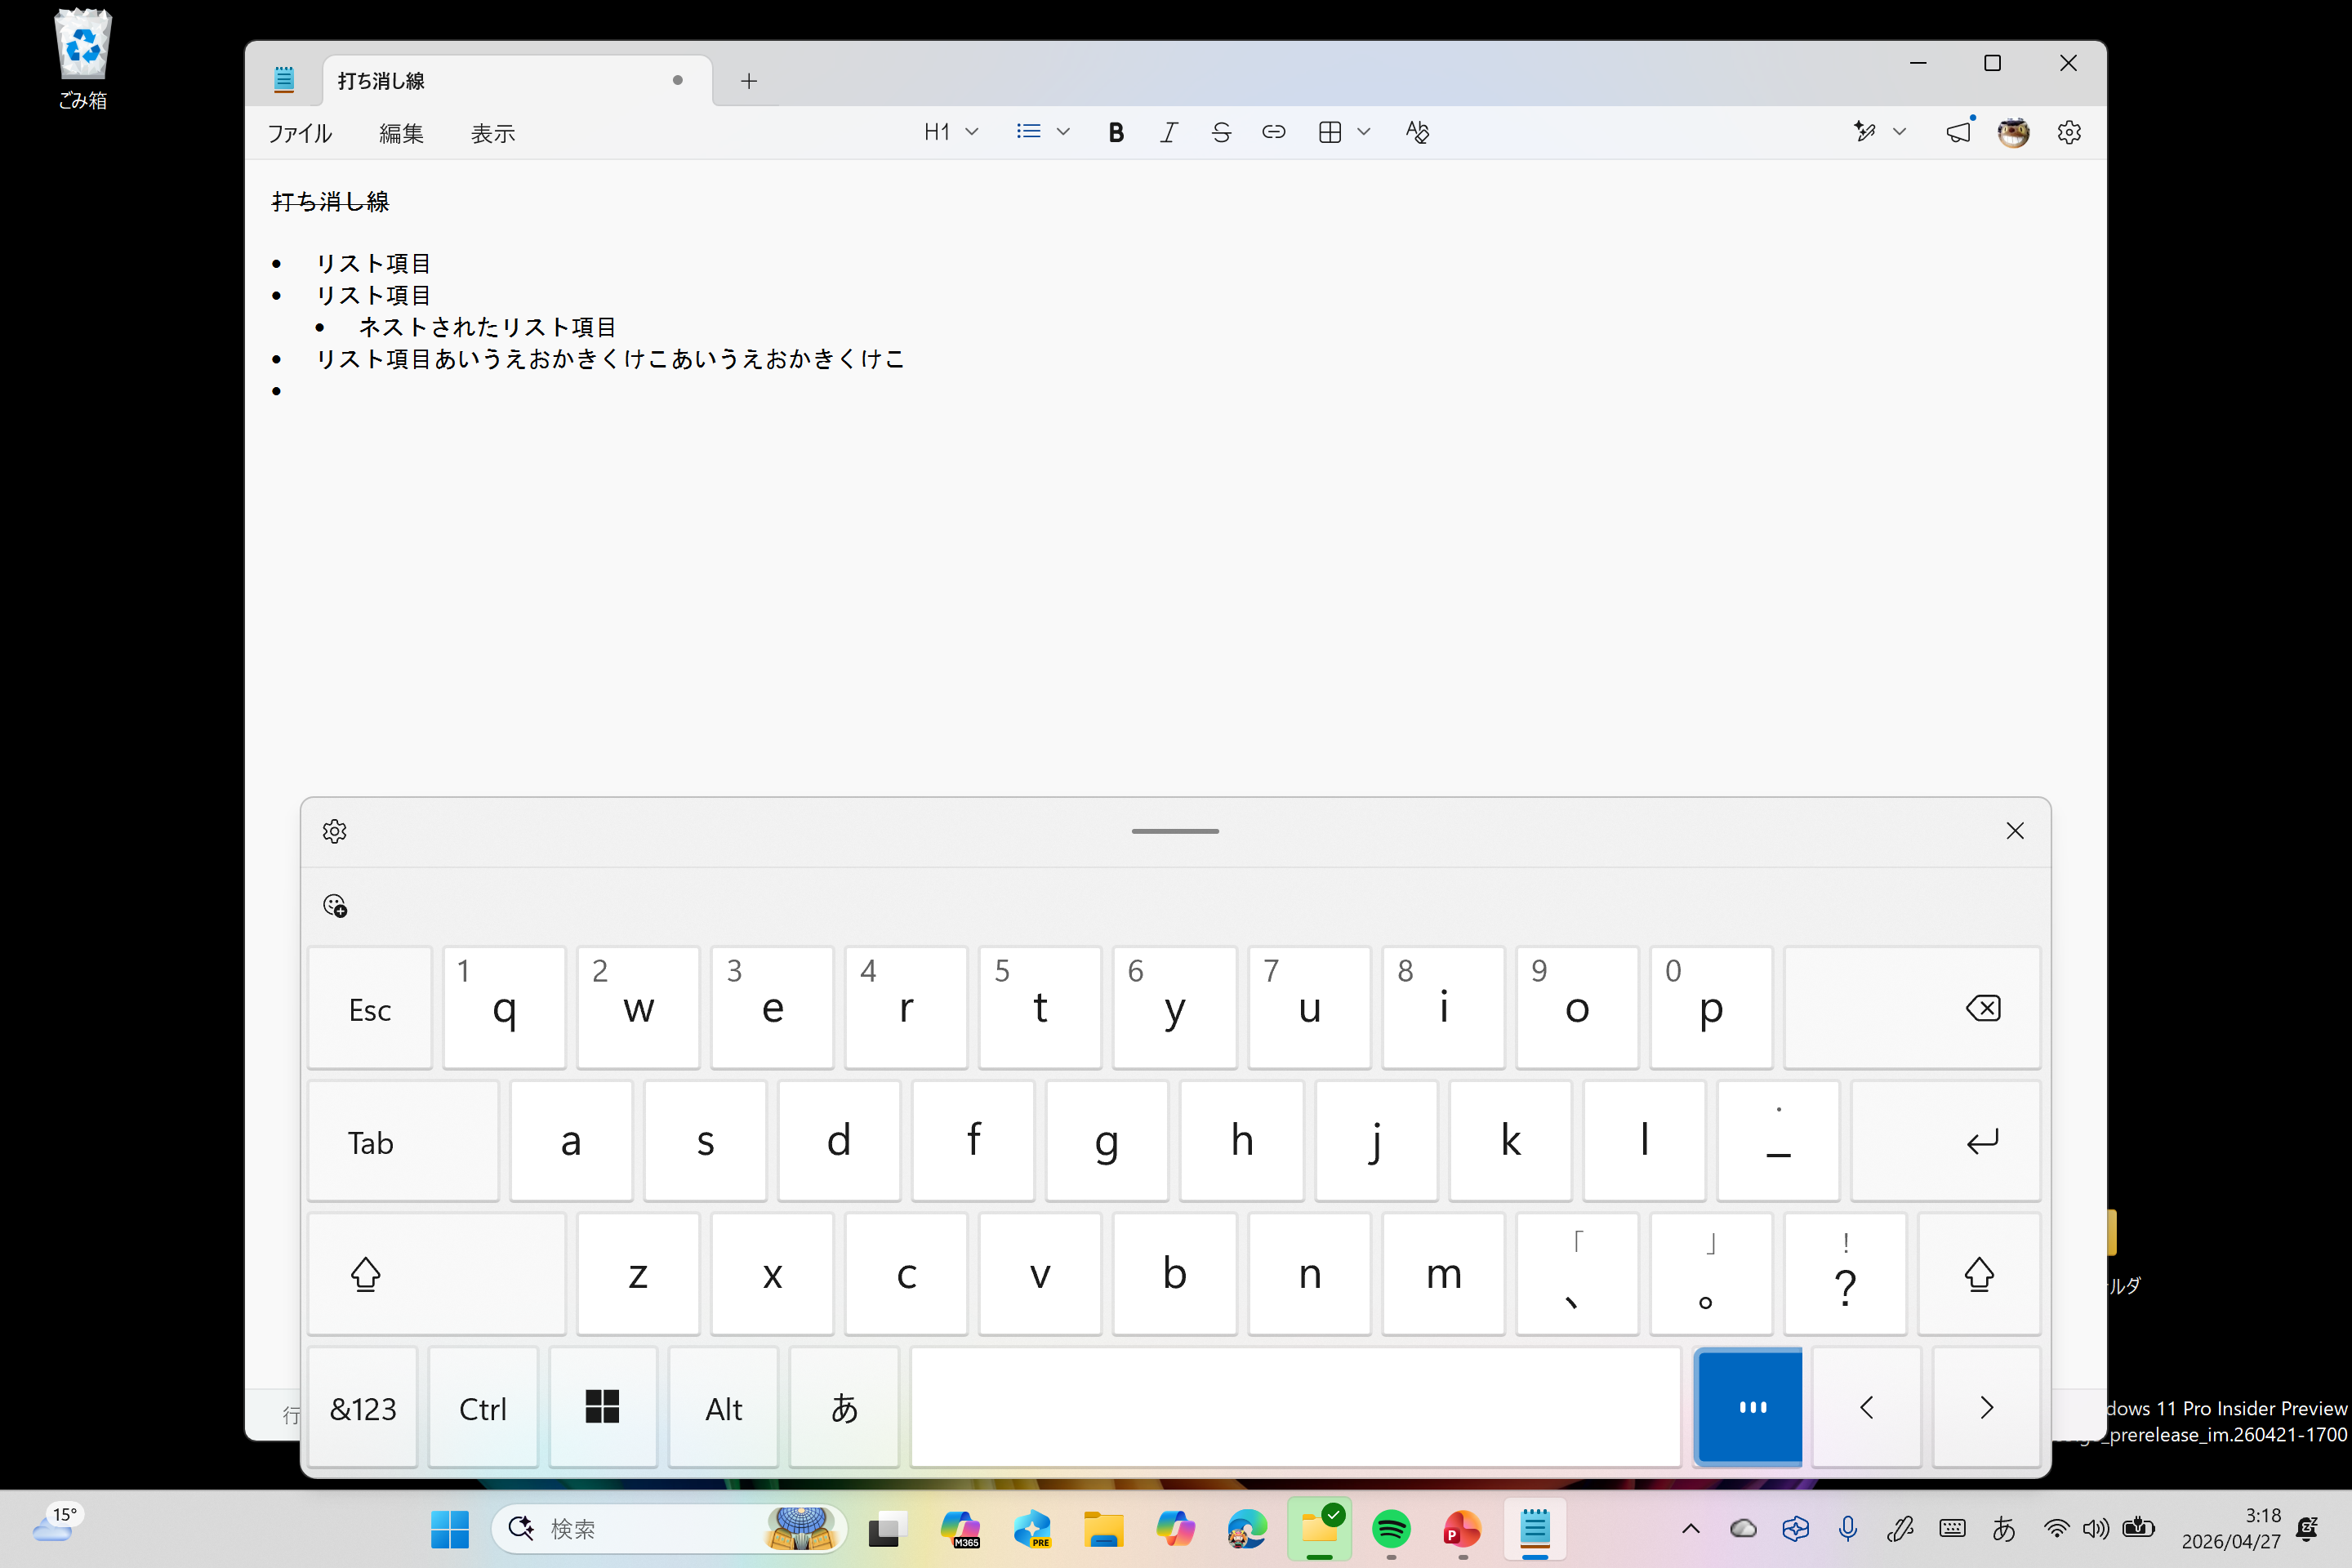Insert a table
Image resolution: width=2352 pixels, height=1568 pixels.
1330,131
